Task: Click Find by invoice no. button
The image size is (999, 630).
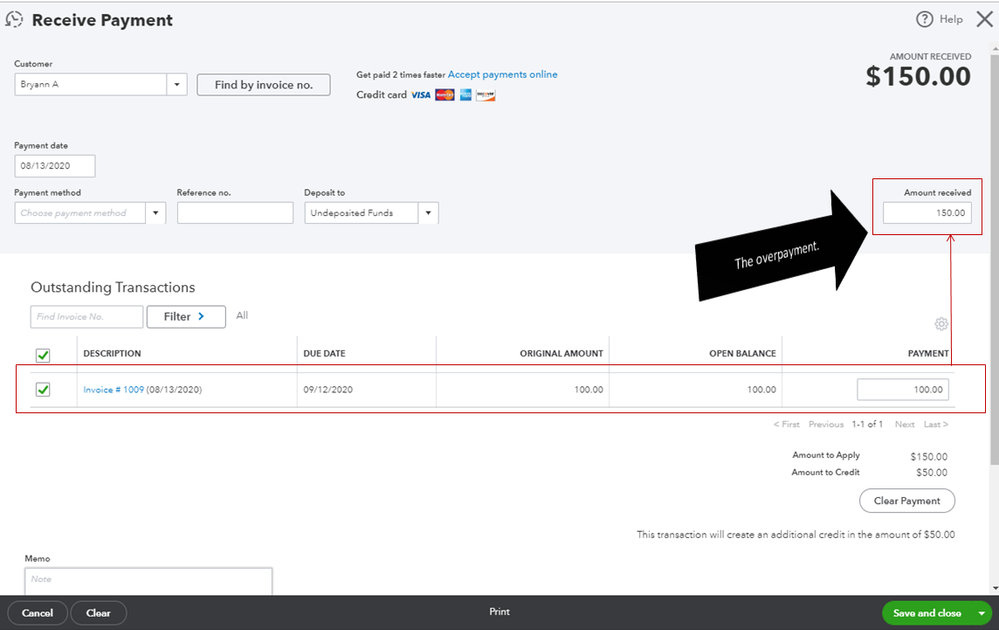Action: pos(264,85)
